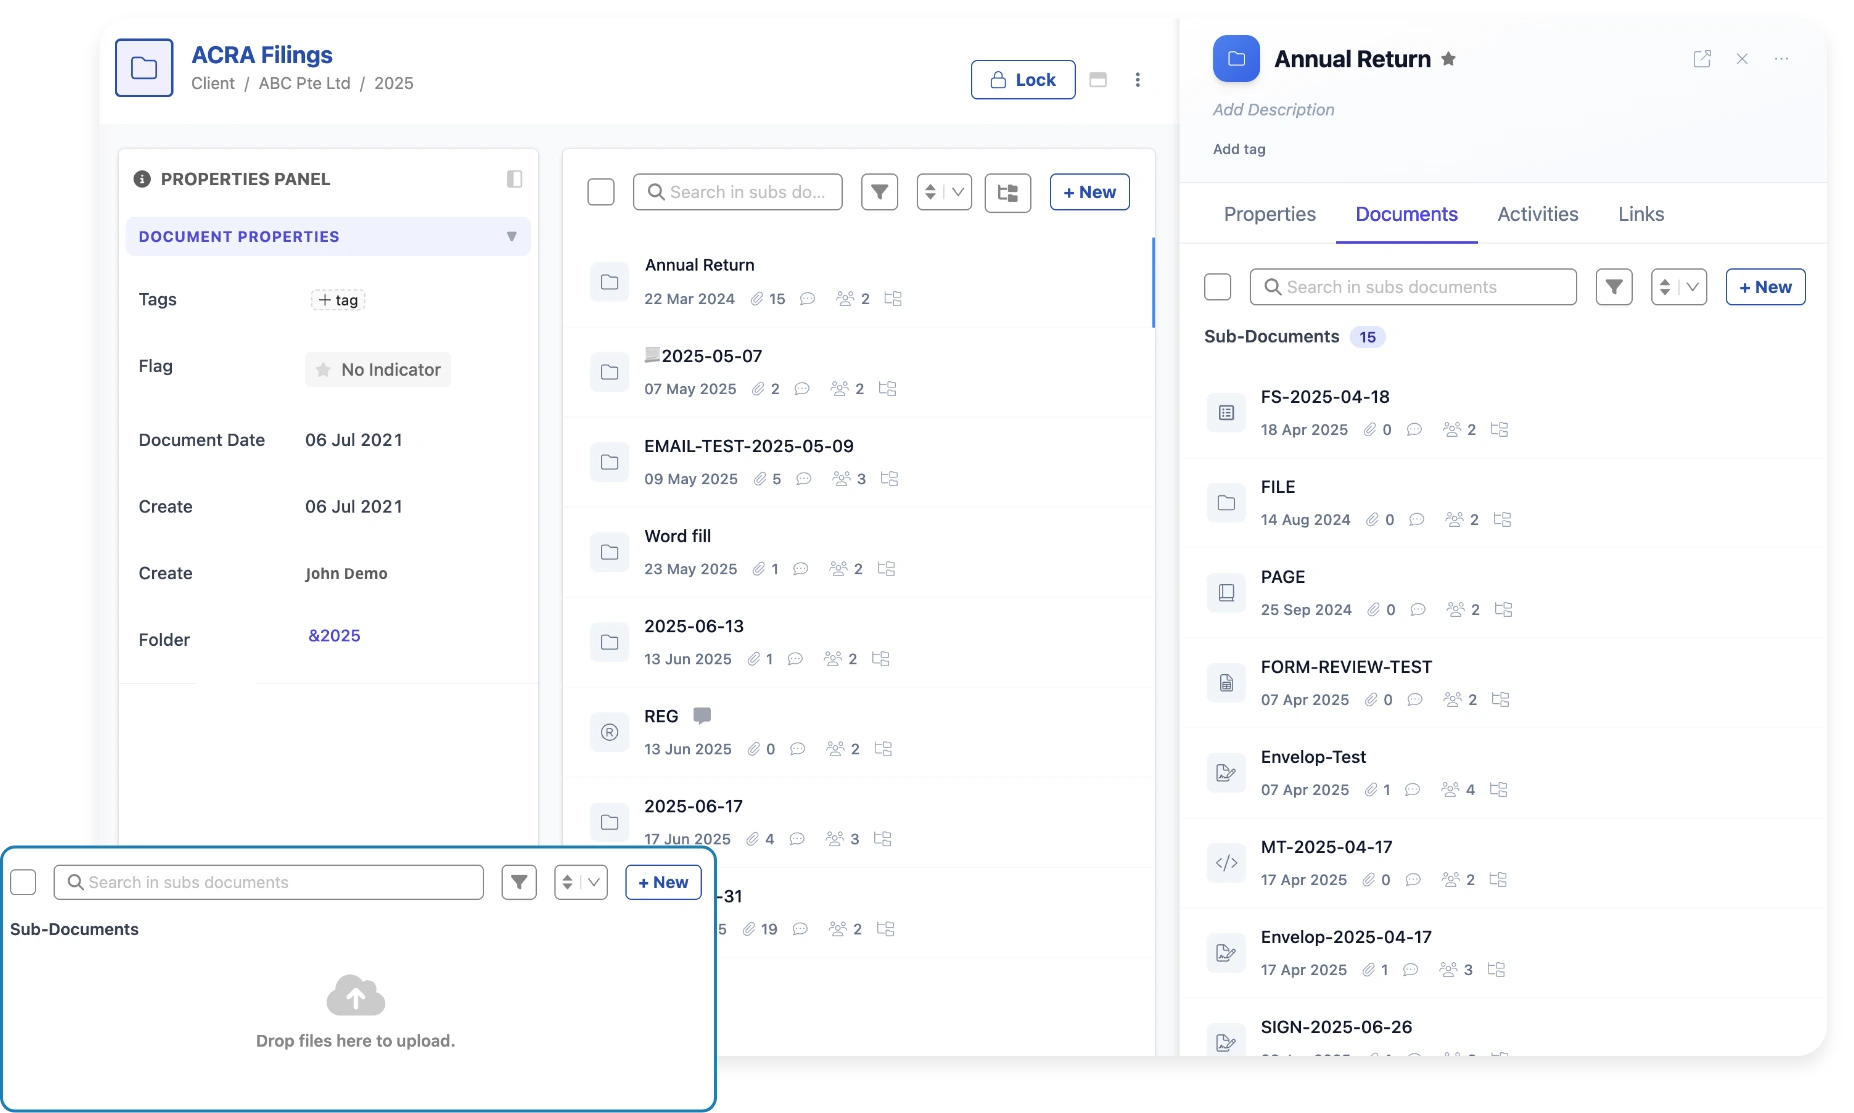The width and height of the screenshot is (1854, 1113).
Task: Click the filter icon in the middle document list
Action: [x=879, y=192]
